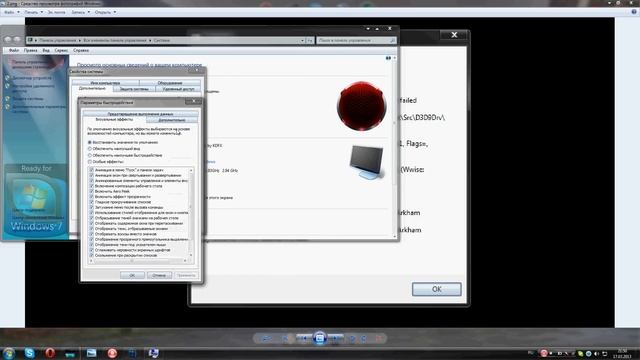Expand the address bar history dropdown arrow
Screen dimensions: 640x360
pos(302,40)
